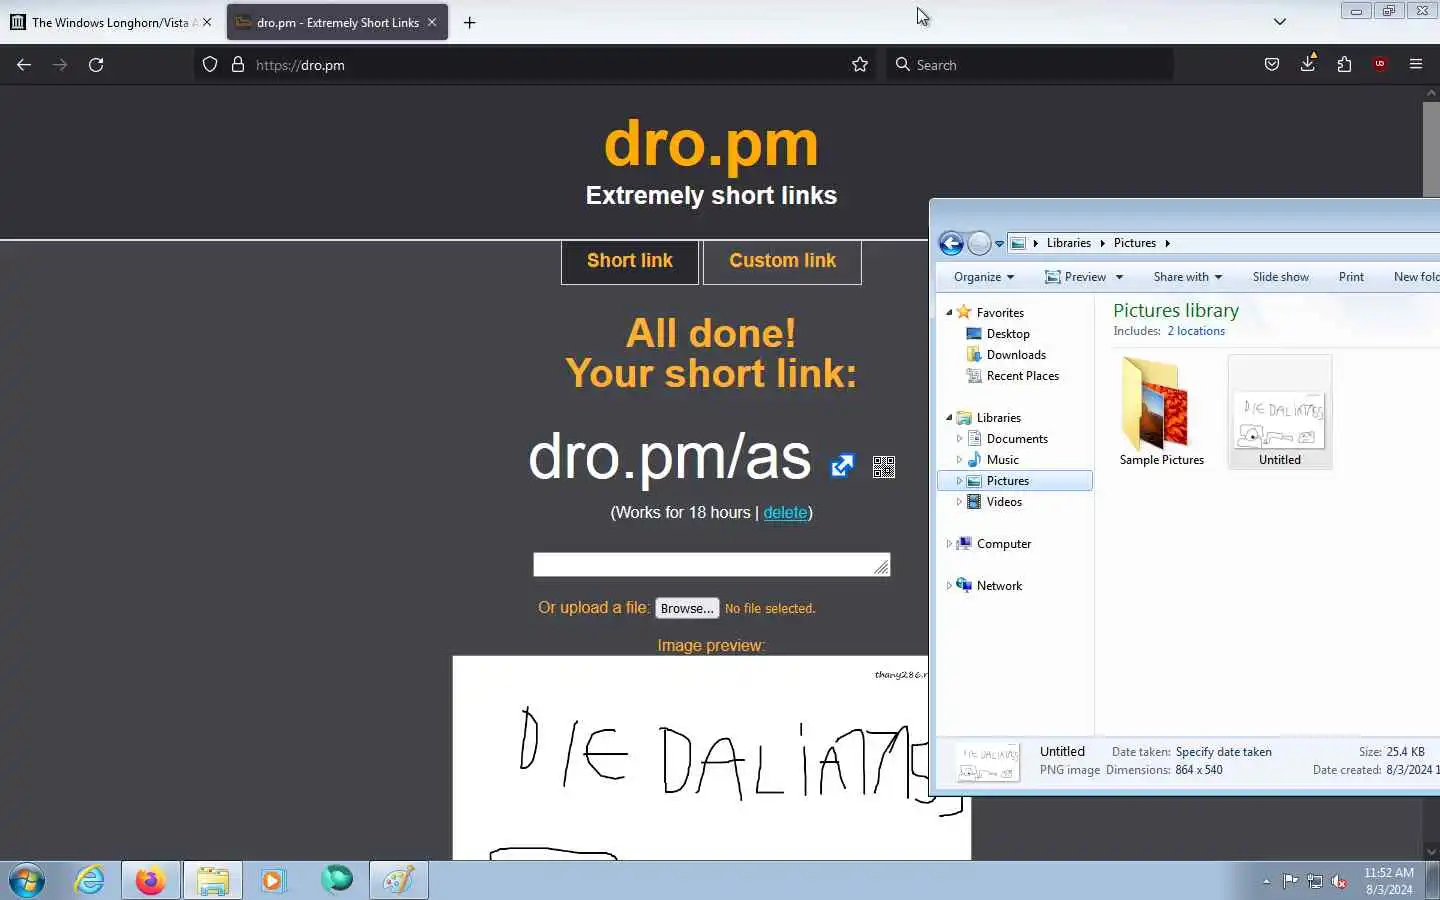This screenshot has width=1440, height=900.
Task: Select Videos library
Action: (x=1004, y=502)
